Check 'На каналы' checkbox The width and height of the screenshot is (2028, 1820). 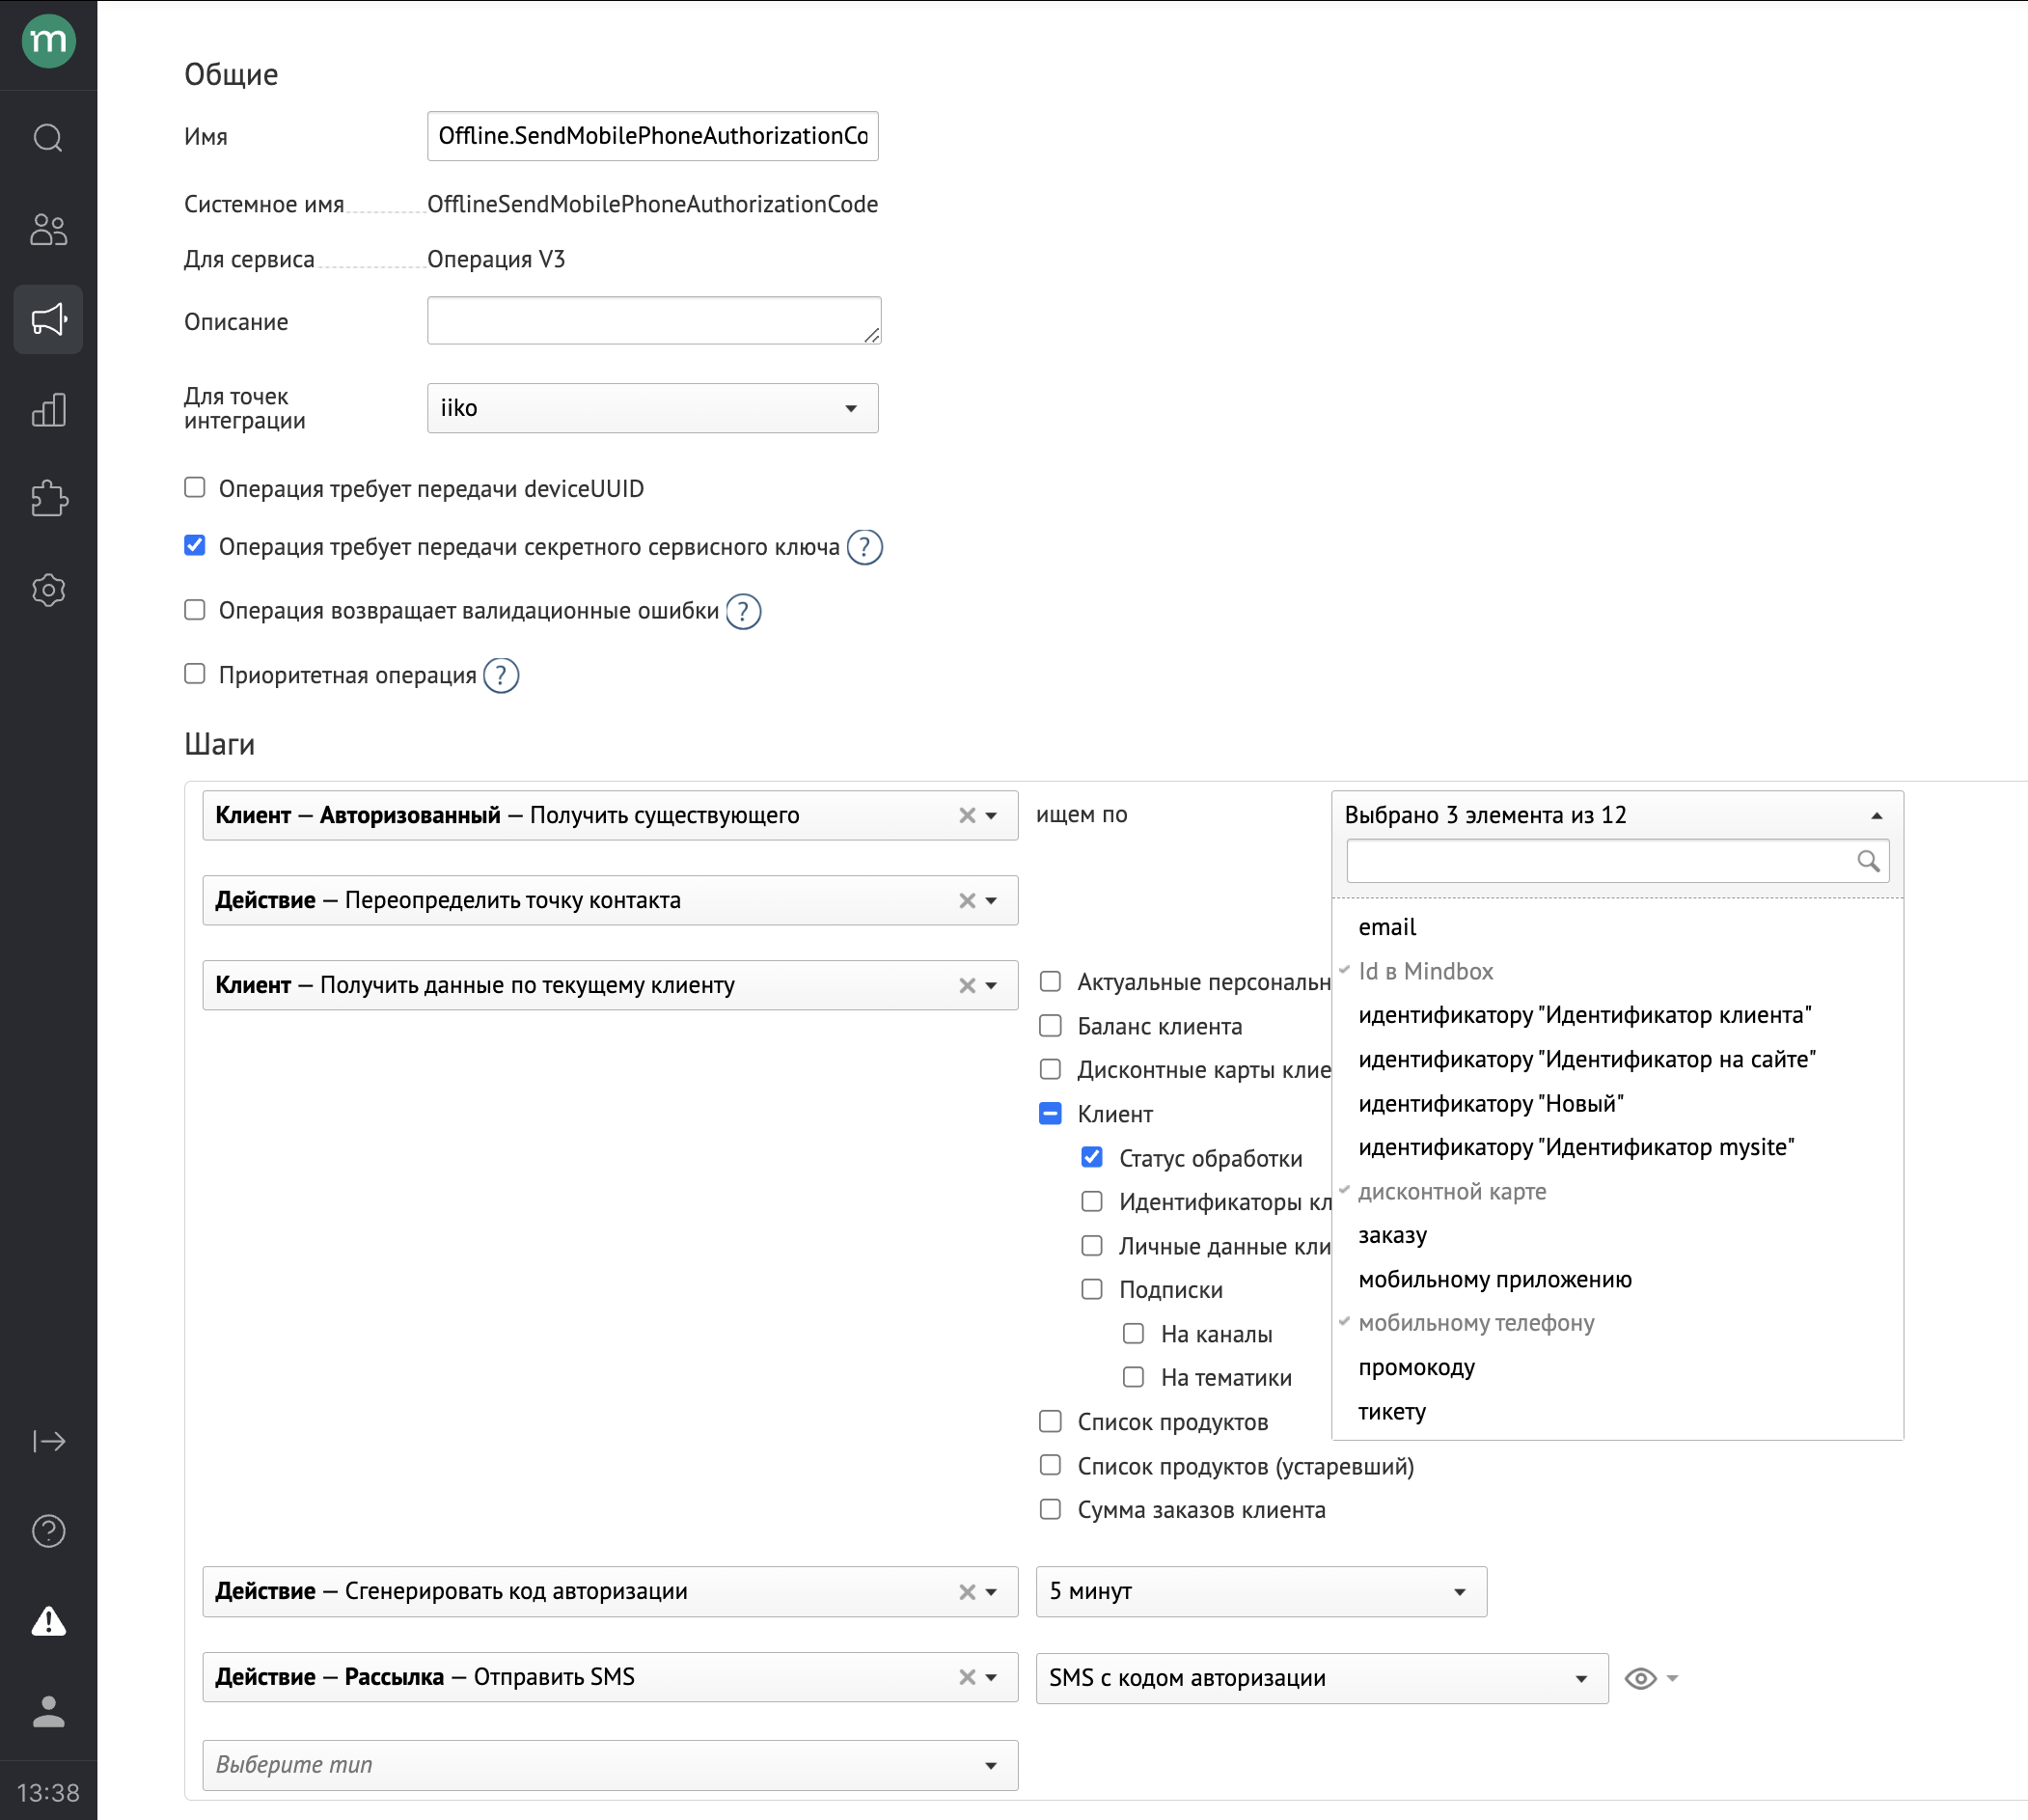[x=1133, y=1333]
